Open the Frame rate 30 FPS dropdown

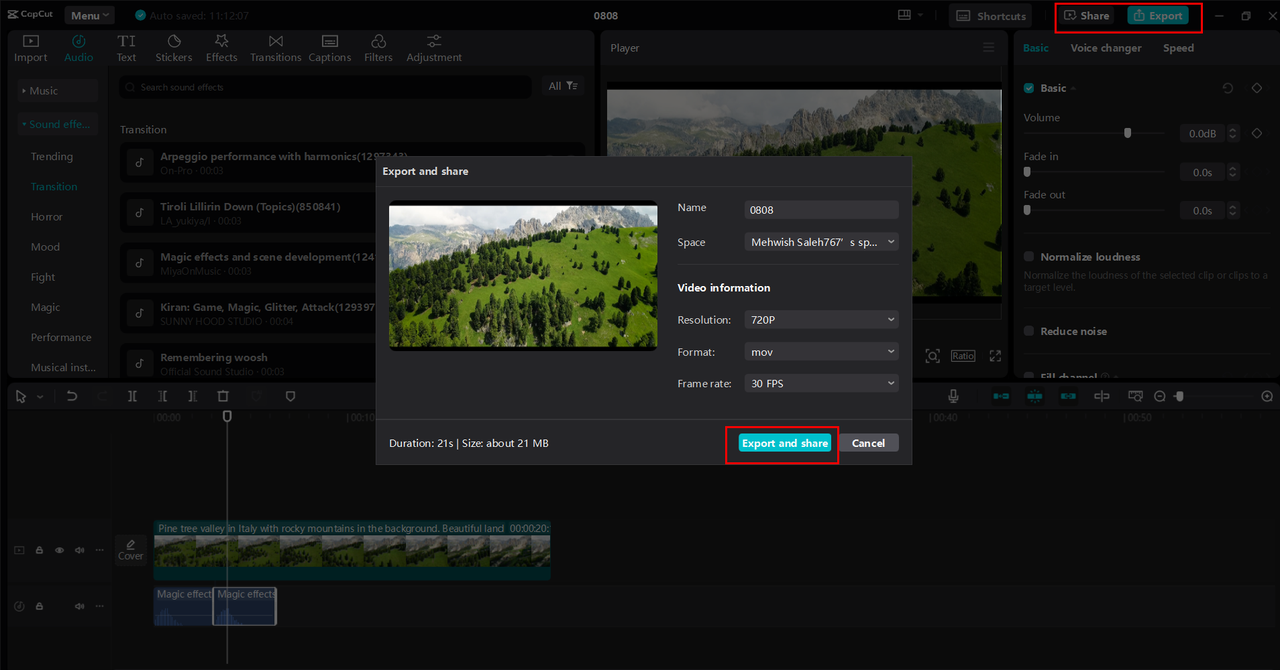tap(822, 383)
